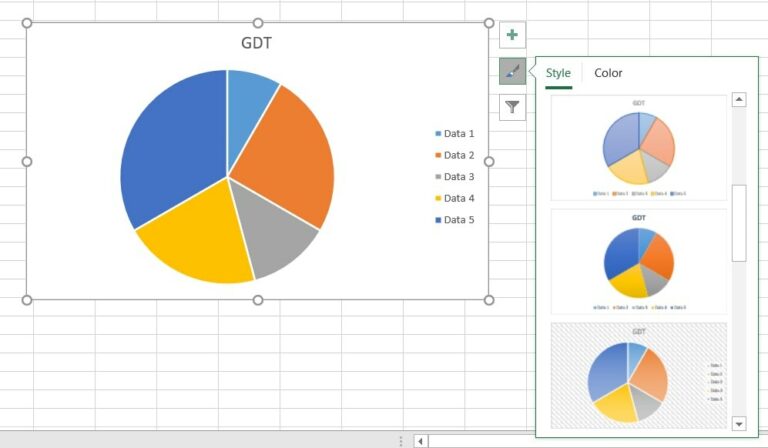Apply the second pie chart style thumbnail
The image size is (768, 448).
tap(639, 261)
